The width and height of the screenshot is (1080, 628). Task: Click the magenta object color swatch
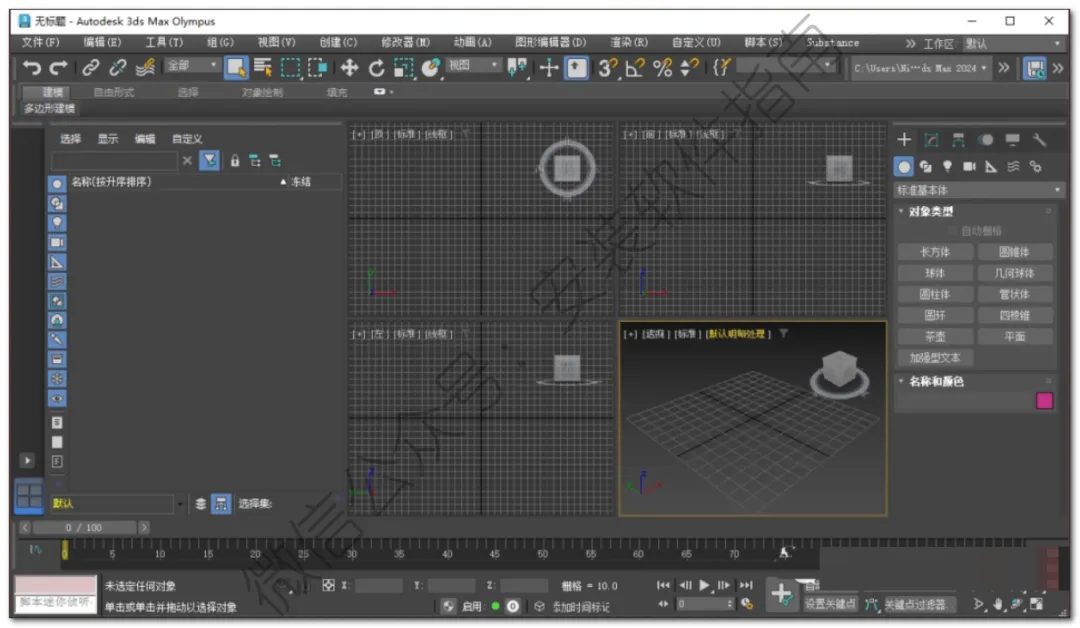pos(1044,401)
